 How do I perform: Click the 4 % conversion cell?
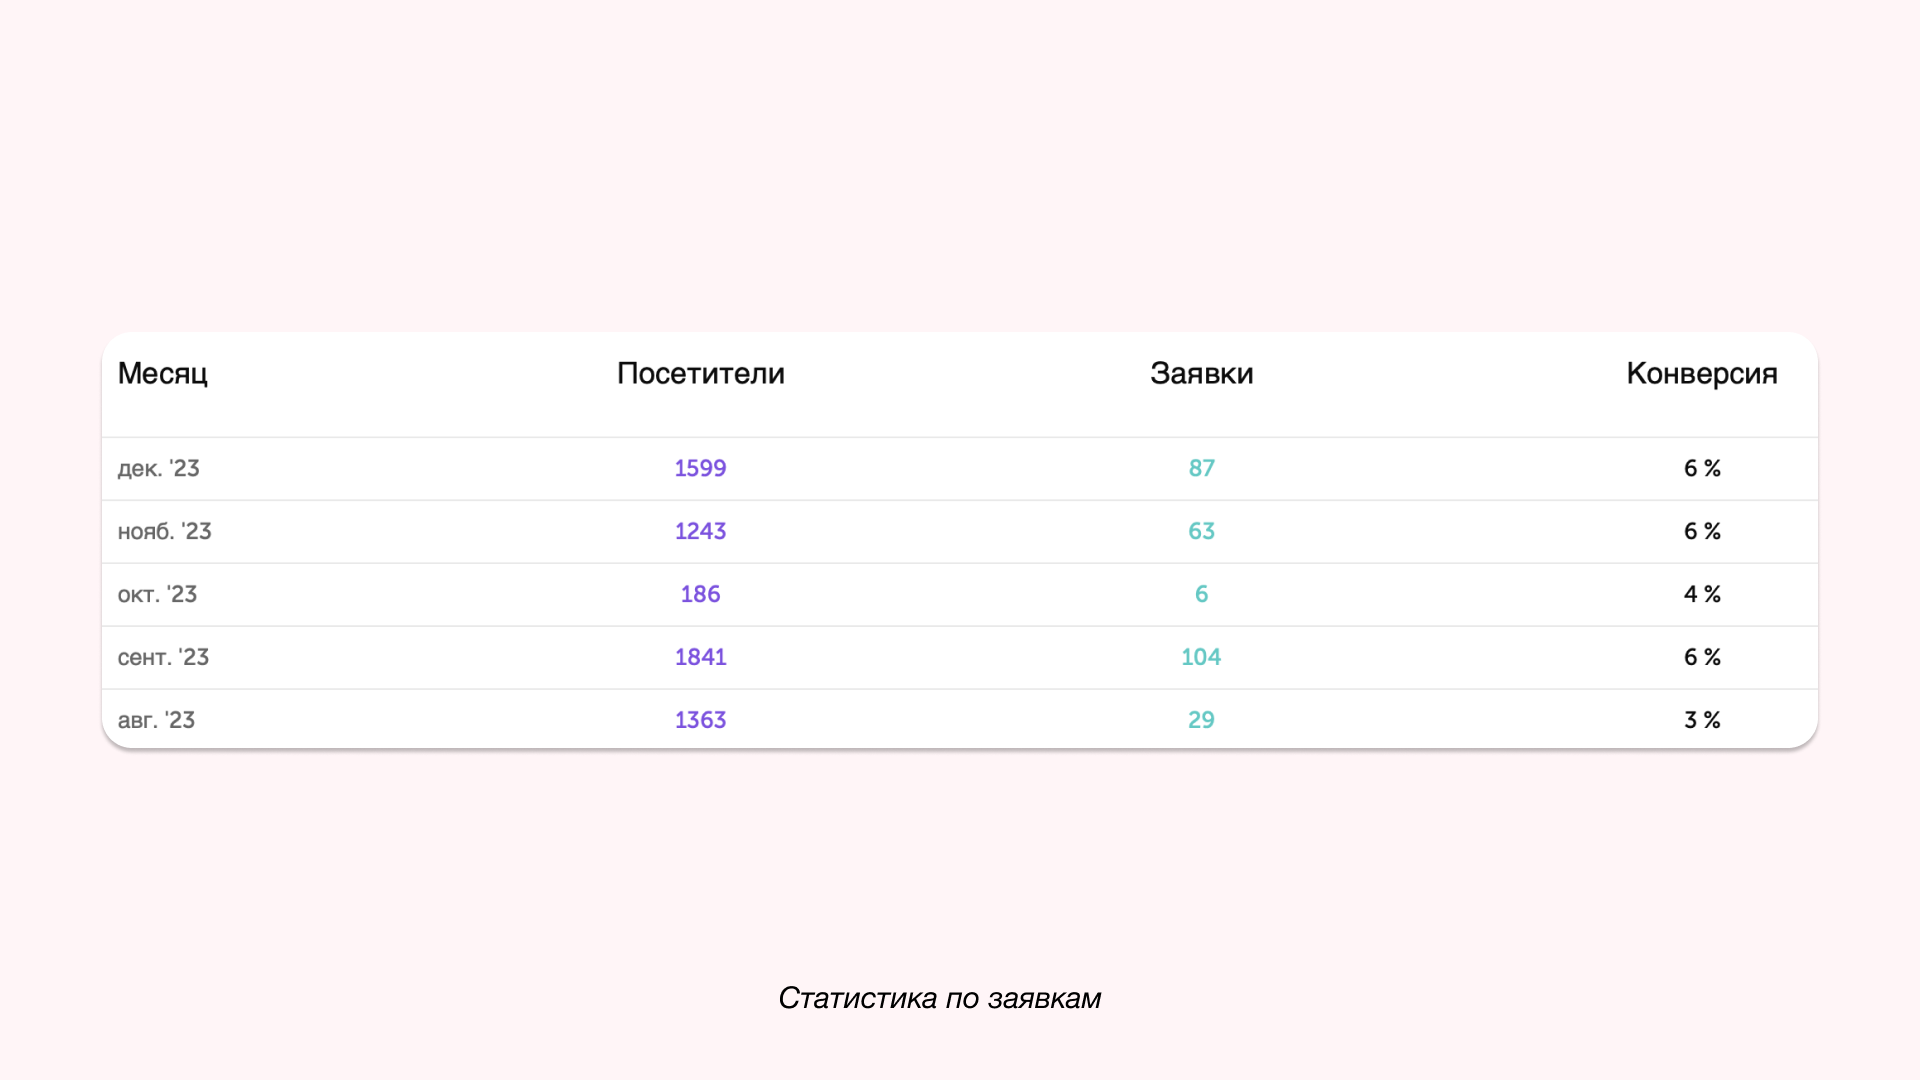point(1702,595)
